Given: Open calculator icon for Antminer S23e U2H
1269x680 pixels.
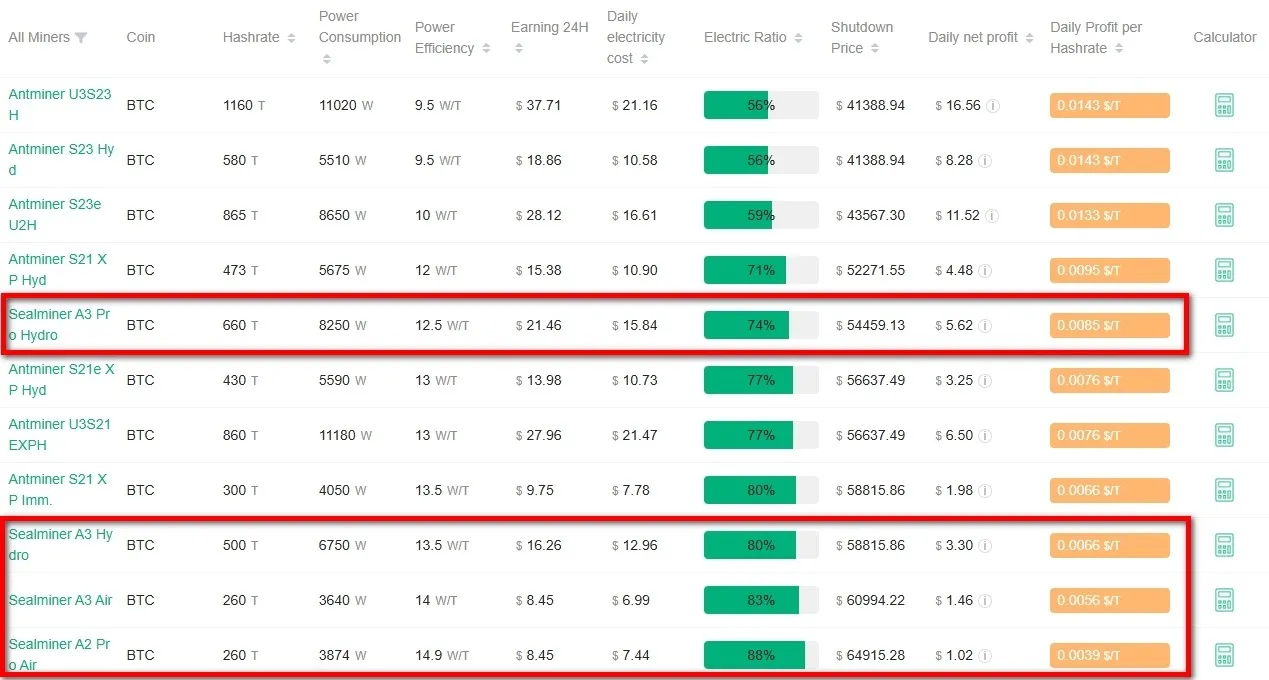Looking at the screenshot, I should (x=1223, y=215).
